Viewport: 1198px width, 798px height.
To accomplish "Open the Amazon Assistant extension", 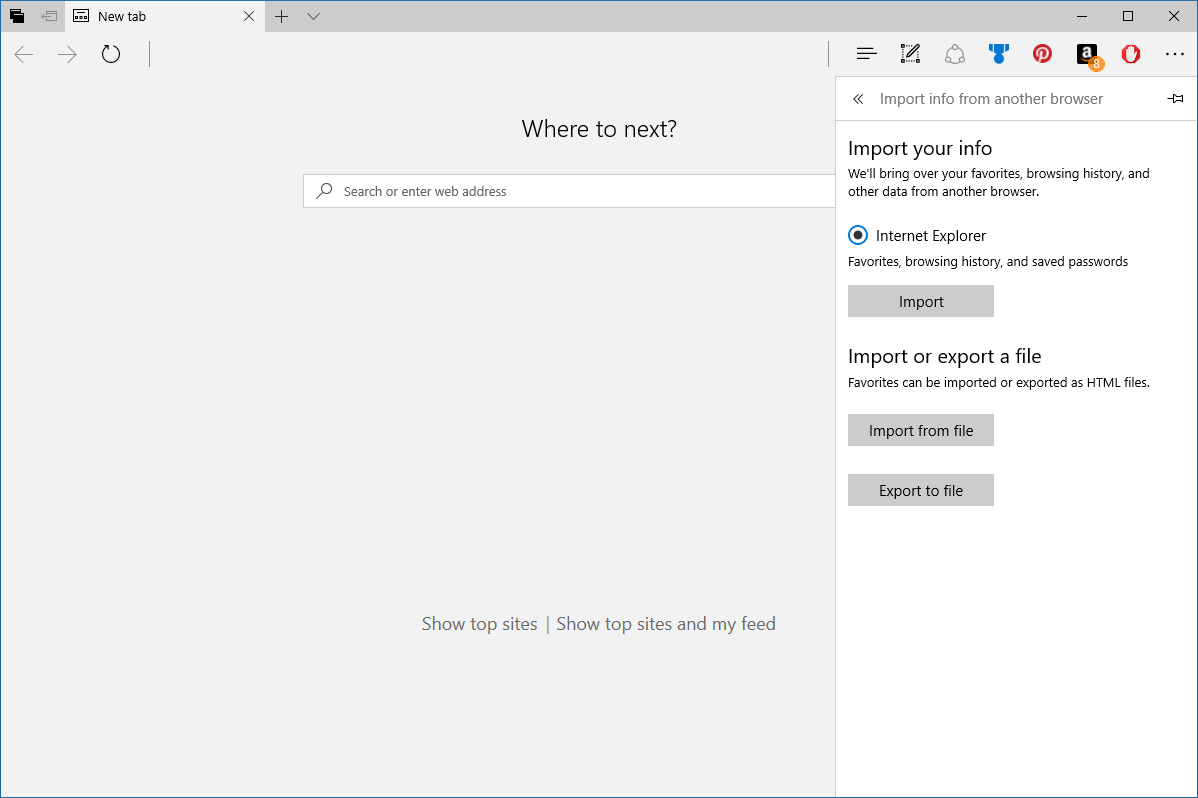I will [x=1086, y=54].
